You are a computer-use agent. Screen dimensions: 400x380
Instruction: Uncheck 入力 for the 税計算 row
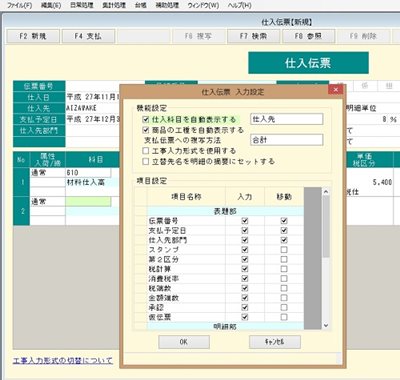245,269
